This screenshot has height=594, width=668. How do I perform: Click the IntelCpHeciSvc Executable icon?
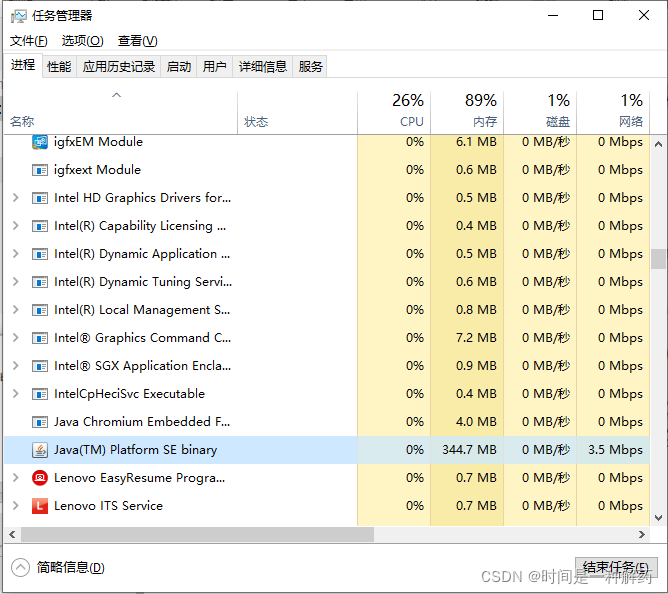coord(40,394)
